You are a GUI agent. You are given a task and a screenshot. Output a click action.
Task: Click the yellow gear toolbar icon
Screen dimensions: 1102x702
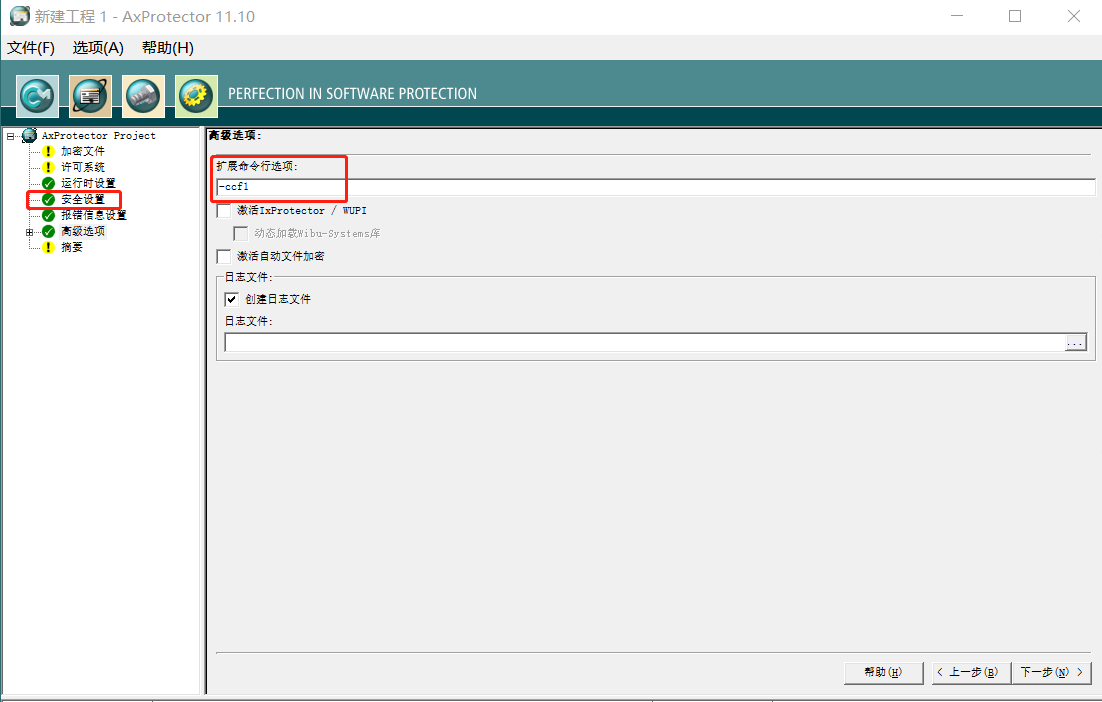196,96
